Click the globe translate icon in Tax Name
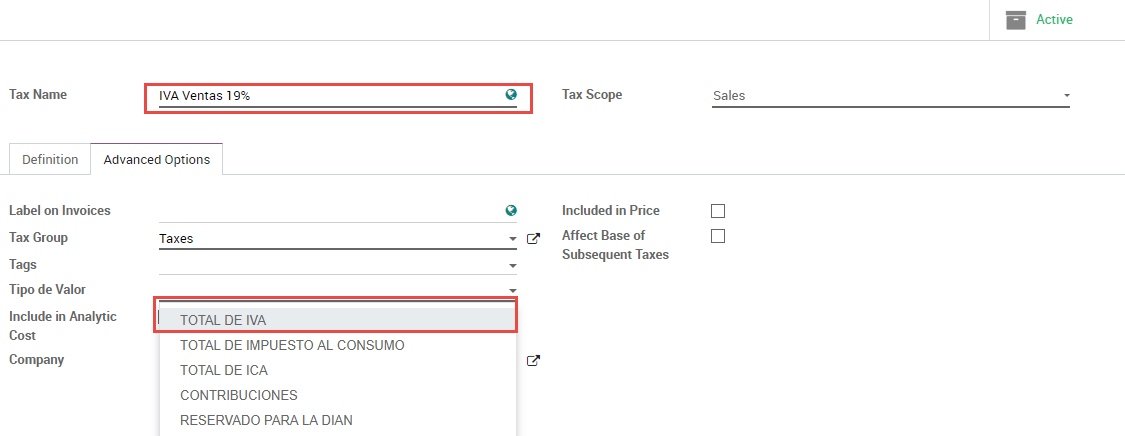The image size is (1125, 436). [x=511, y=95]
